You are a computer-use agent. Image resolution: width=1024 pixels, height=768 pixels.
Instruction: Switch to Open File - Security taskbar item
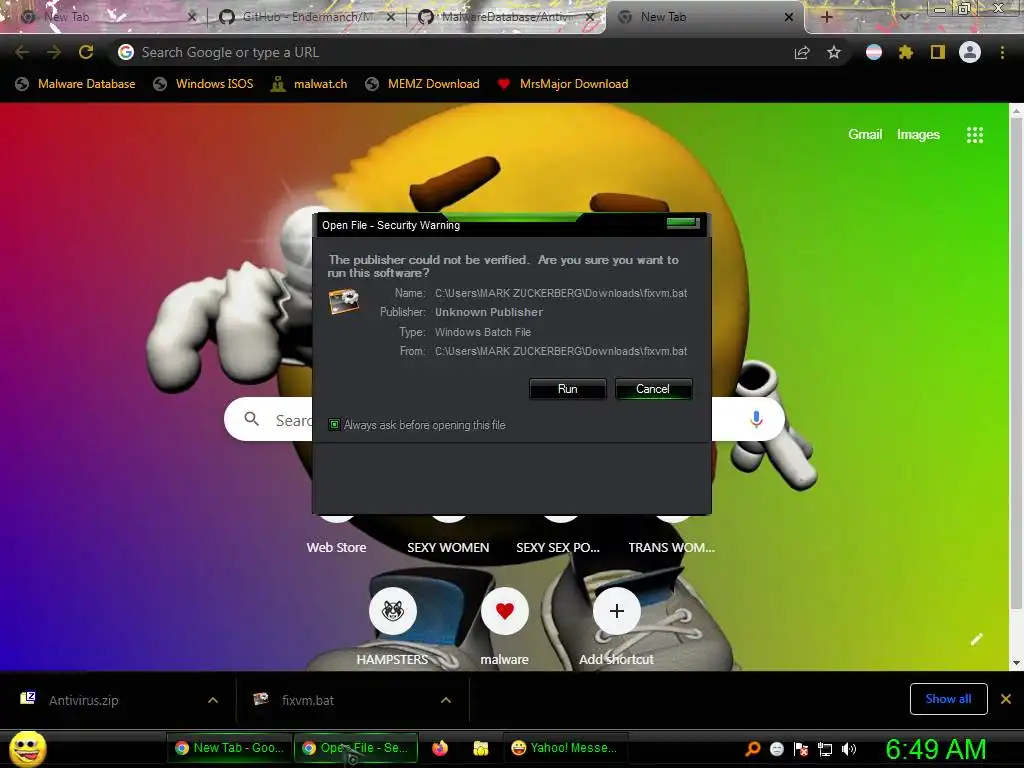click(x=356, y=748)
